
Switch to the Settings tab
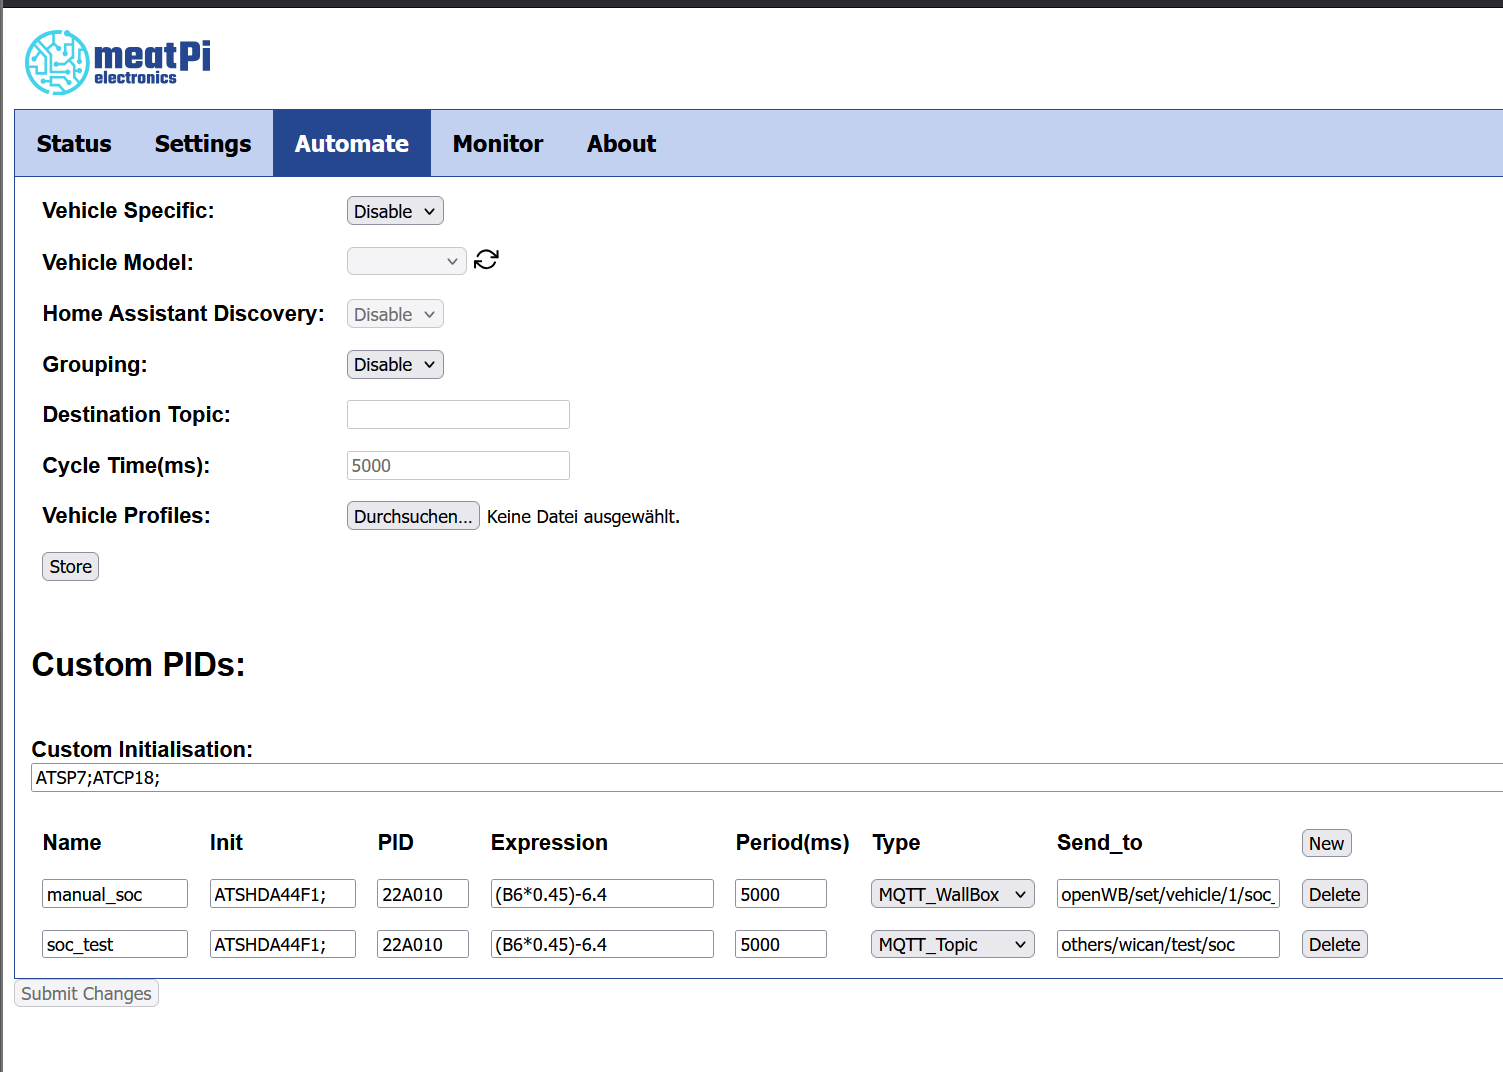[203, 144]
